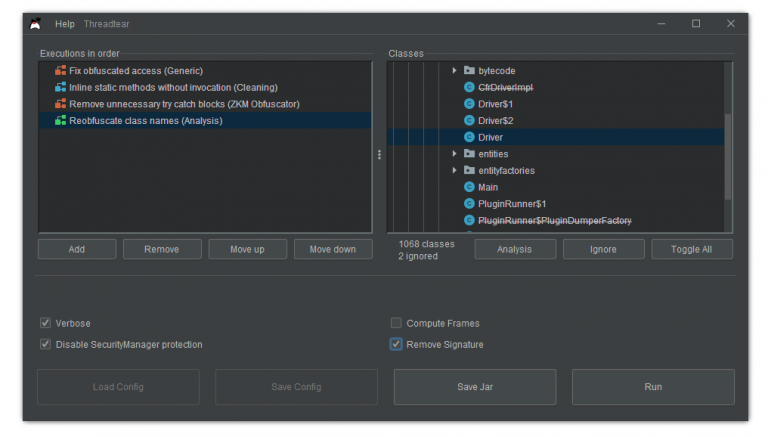Click the Run button
Image resolution: width=768 pixels, height=437 pixels.
tap(653, 387)
